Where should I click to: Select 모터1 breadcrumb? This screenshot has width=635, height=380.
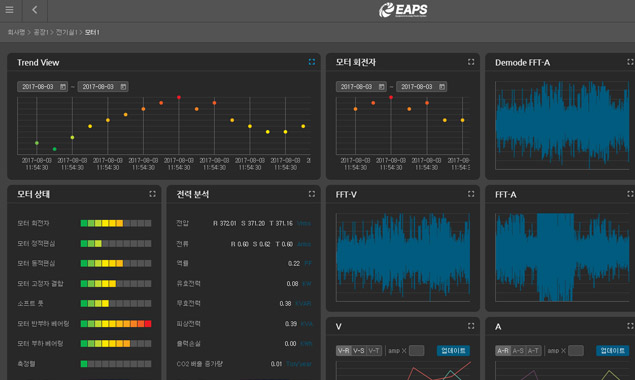(x=92, y=32)
